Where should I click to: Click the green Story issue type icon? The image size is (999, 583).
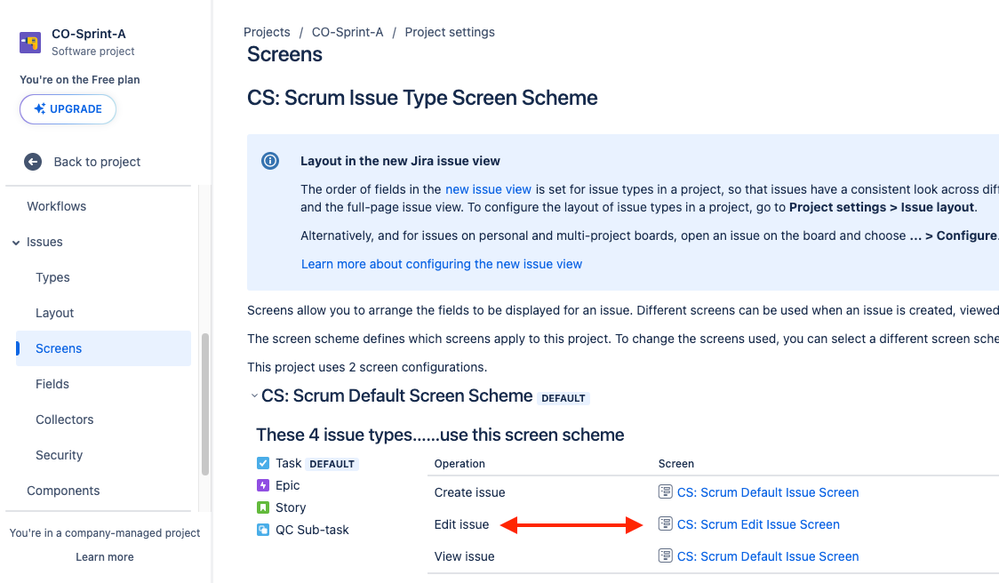pos(263,508)
